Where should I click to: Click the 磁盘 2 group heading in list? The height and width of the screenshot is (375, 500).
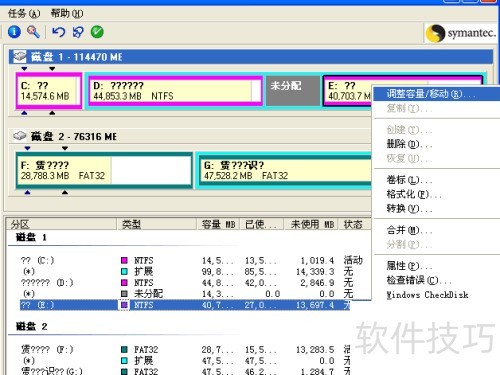point(32,326)
